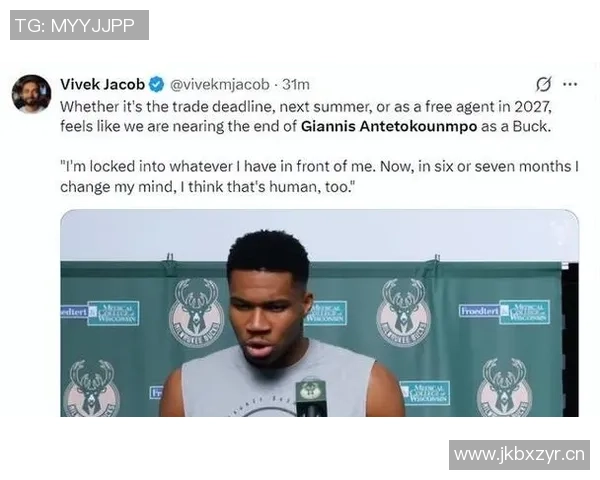600x480 pixels.
Task: Click the Bucks deer logo at the video's bottom left
Action: (92, 389)
